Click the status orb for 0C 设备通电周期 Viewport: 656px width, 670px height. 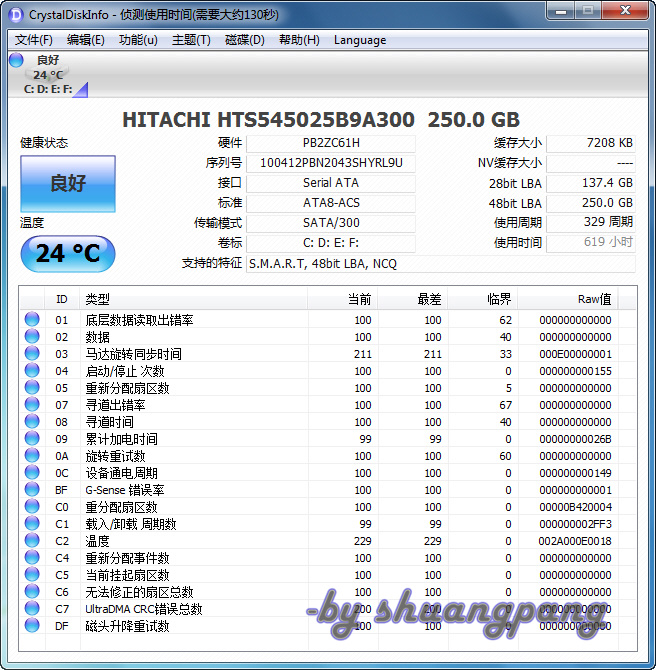pos(32,473)
